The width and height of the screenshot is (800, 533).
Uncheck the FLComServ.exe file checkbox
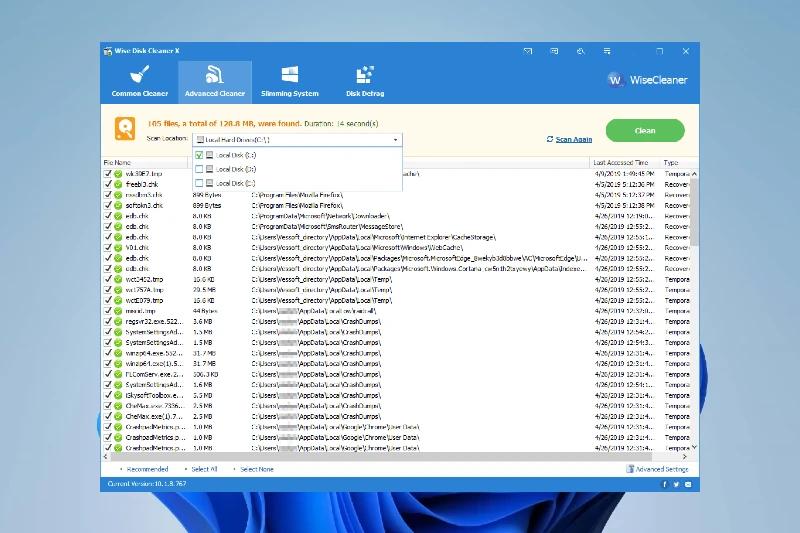(x=108, y=374)
